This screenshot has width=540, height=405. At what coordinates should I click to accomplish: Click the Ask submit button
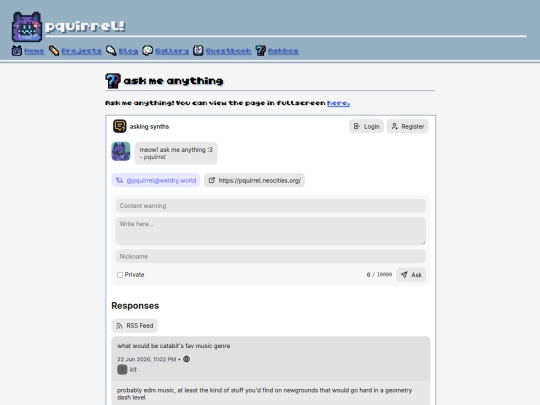411,275
